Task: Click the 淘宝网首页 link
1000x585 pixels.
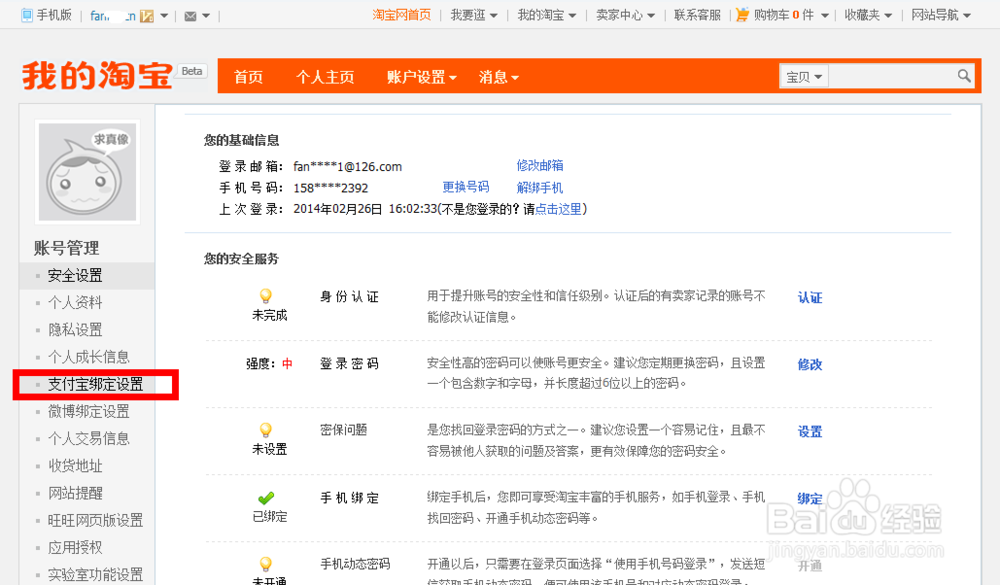Action: [x=402, y=15]
